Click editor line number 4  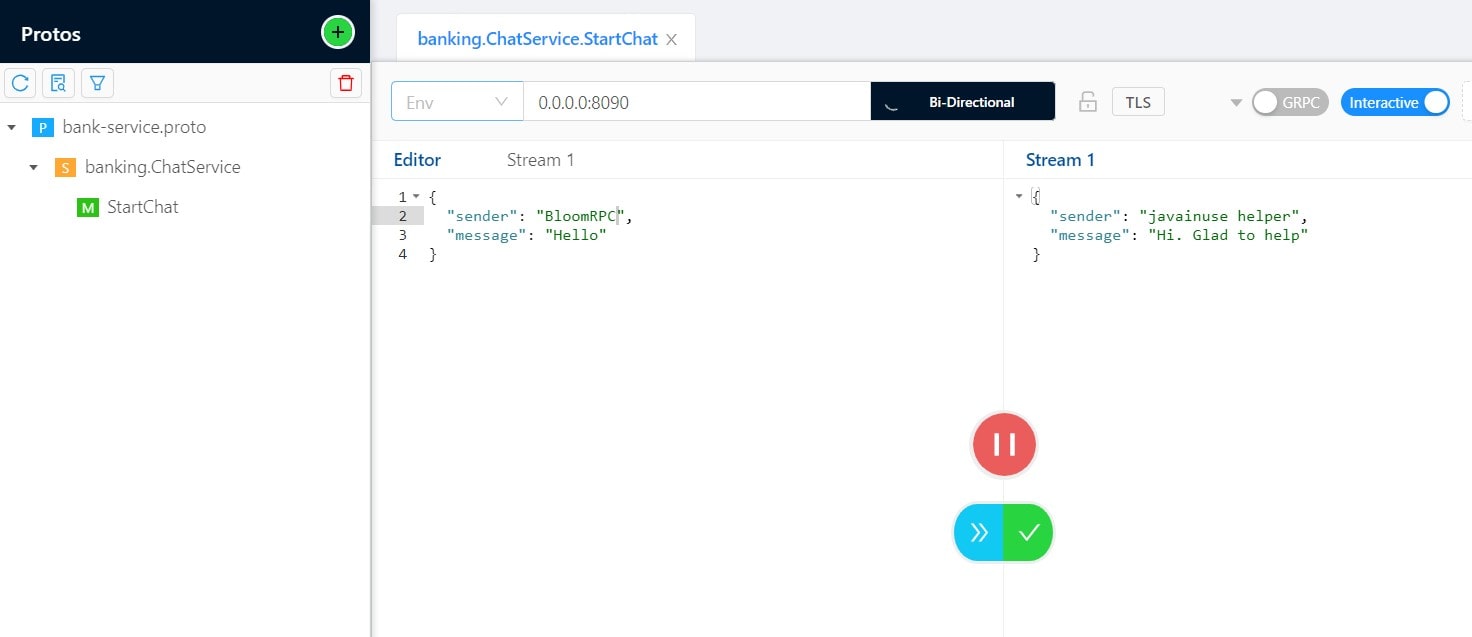402,255
